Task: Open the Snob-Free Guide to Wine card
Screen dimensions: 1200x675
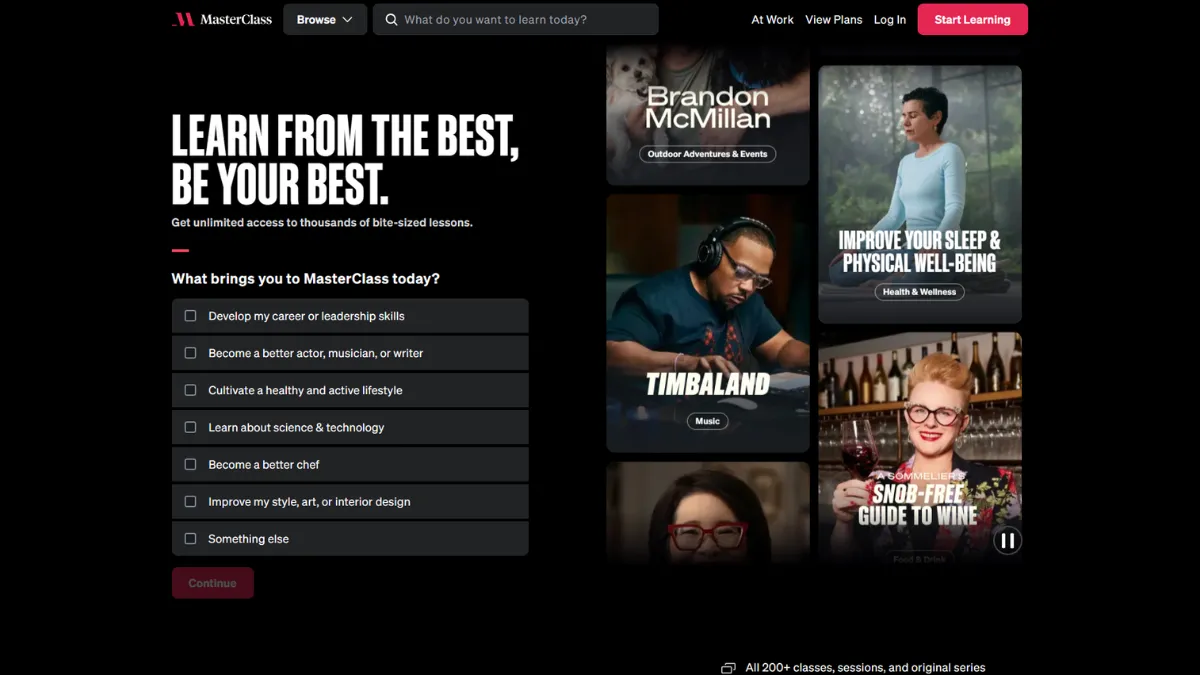Action: pos(920,448)
